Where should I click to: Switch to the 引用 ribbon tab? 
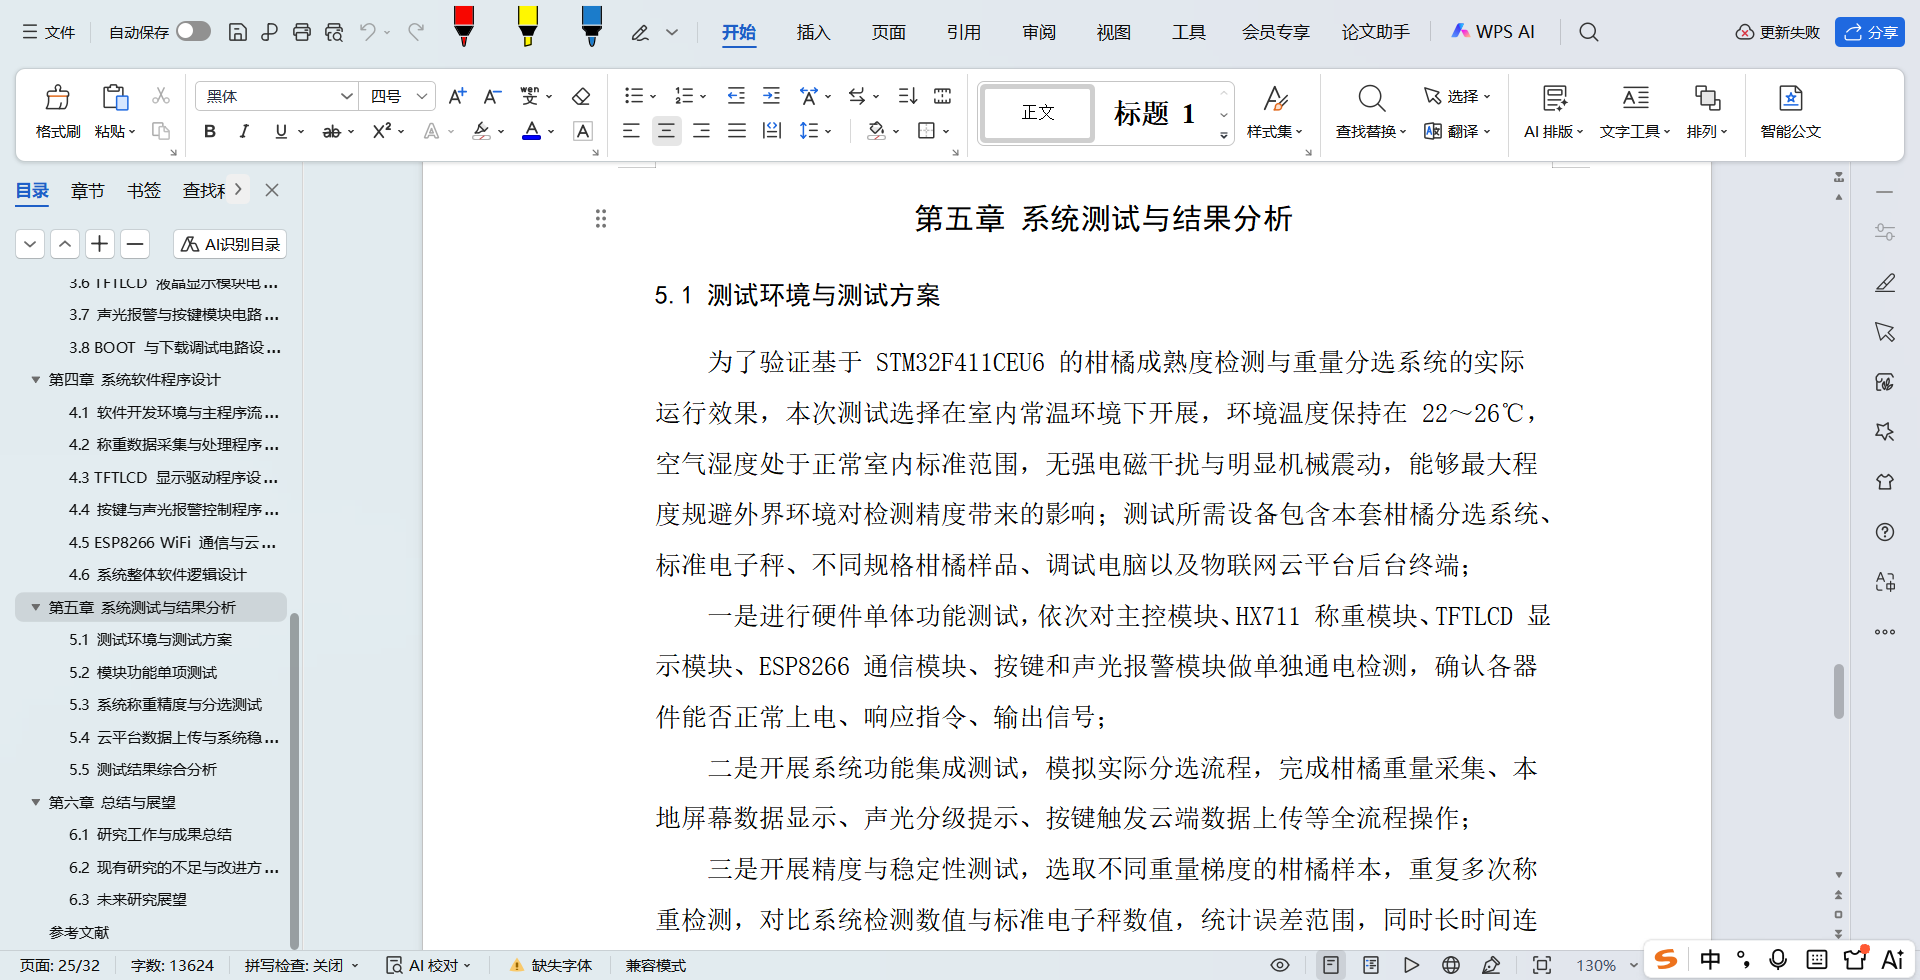pos(963,32)
